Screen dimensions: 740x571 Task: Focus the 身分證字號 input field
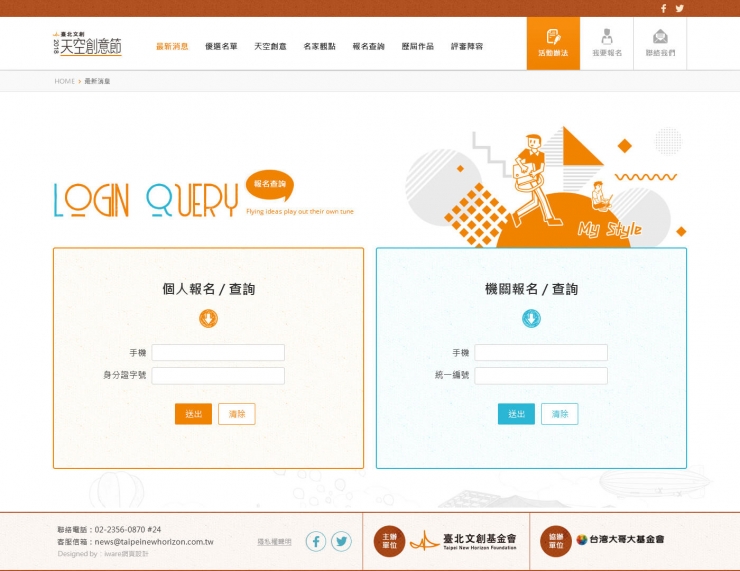218,376
